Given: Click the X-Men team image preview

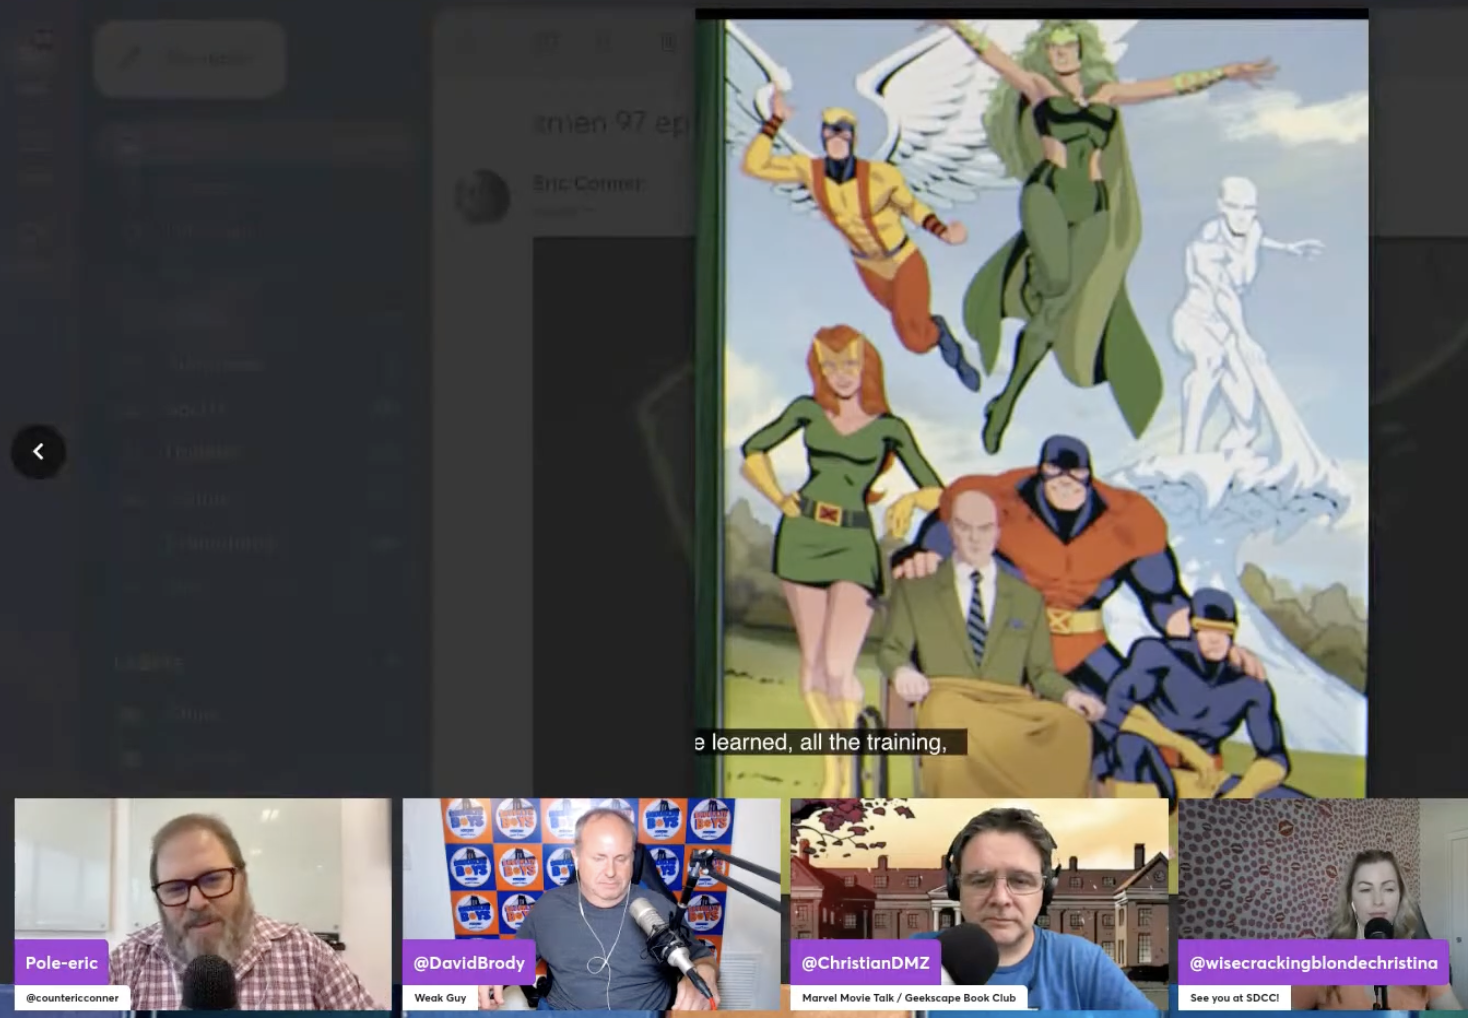Looking at the screenshot, I should coord(1032,404).
